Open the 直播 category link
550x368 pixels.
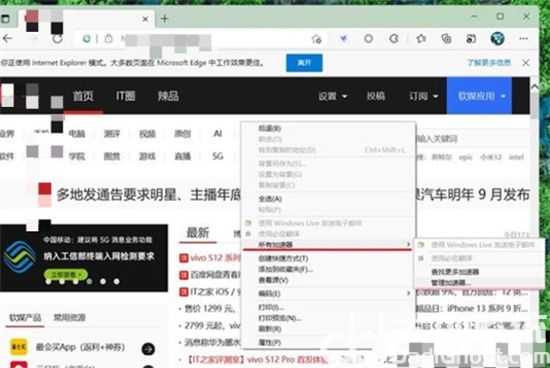click(183, 156)
